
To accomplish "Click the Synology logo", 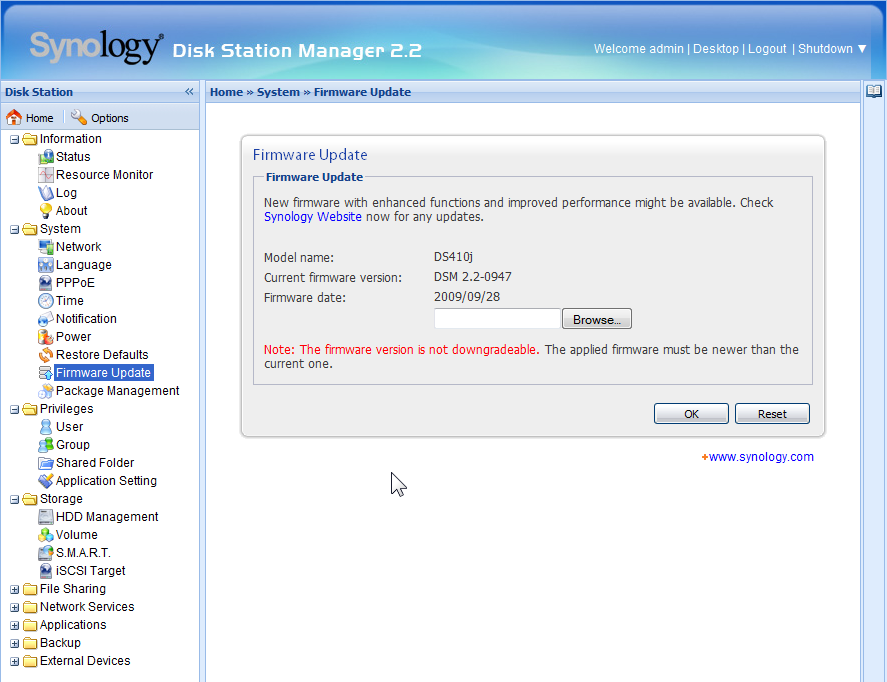I will click(x=96, y=46).
